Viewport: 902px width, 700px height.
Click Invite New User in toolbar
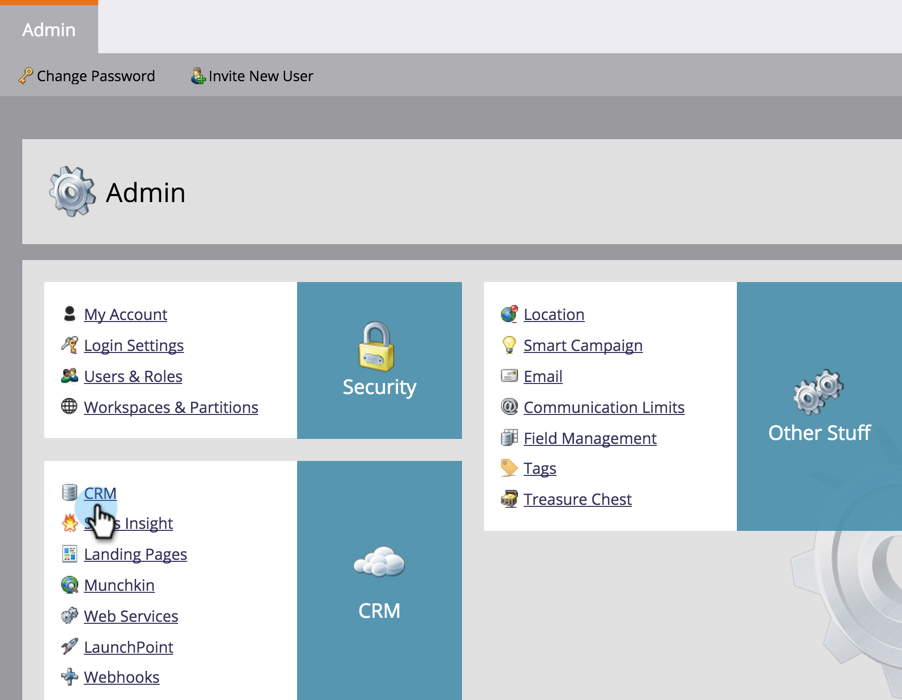pyautogui.click(x=253, y=76)
